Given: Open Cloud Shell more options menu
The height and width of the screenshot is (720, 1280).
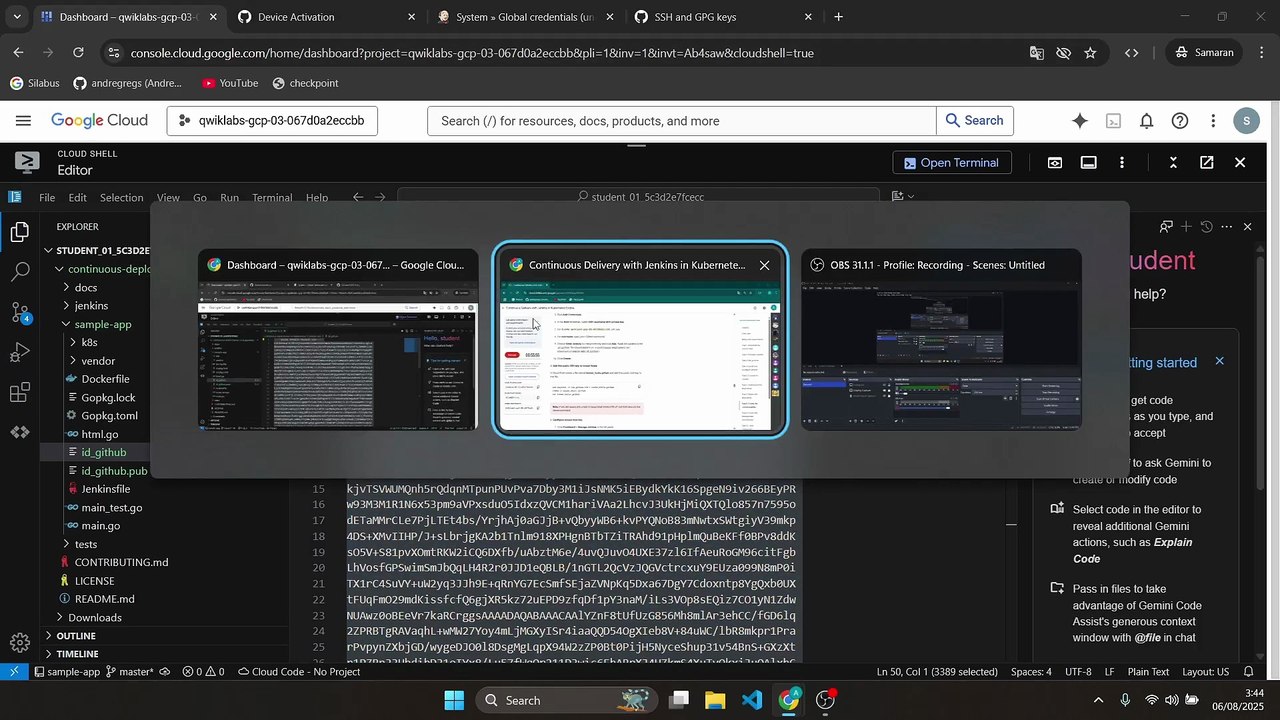Looking at the screenshot, I should point(1122,163).
